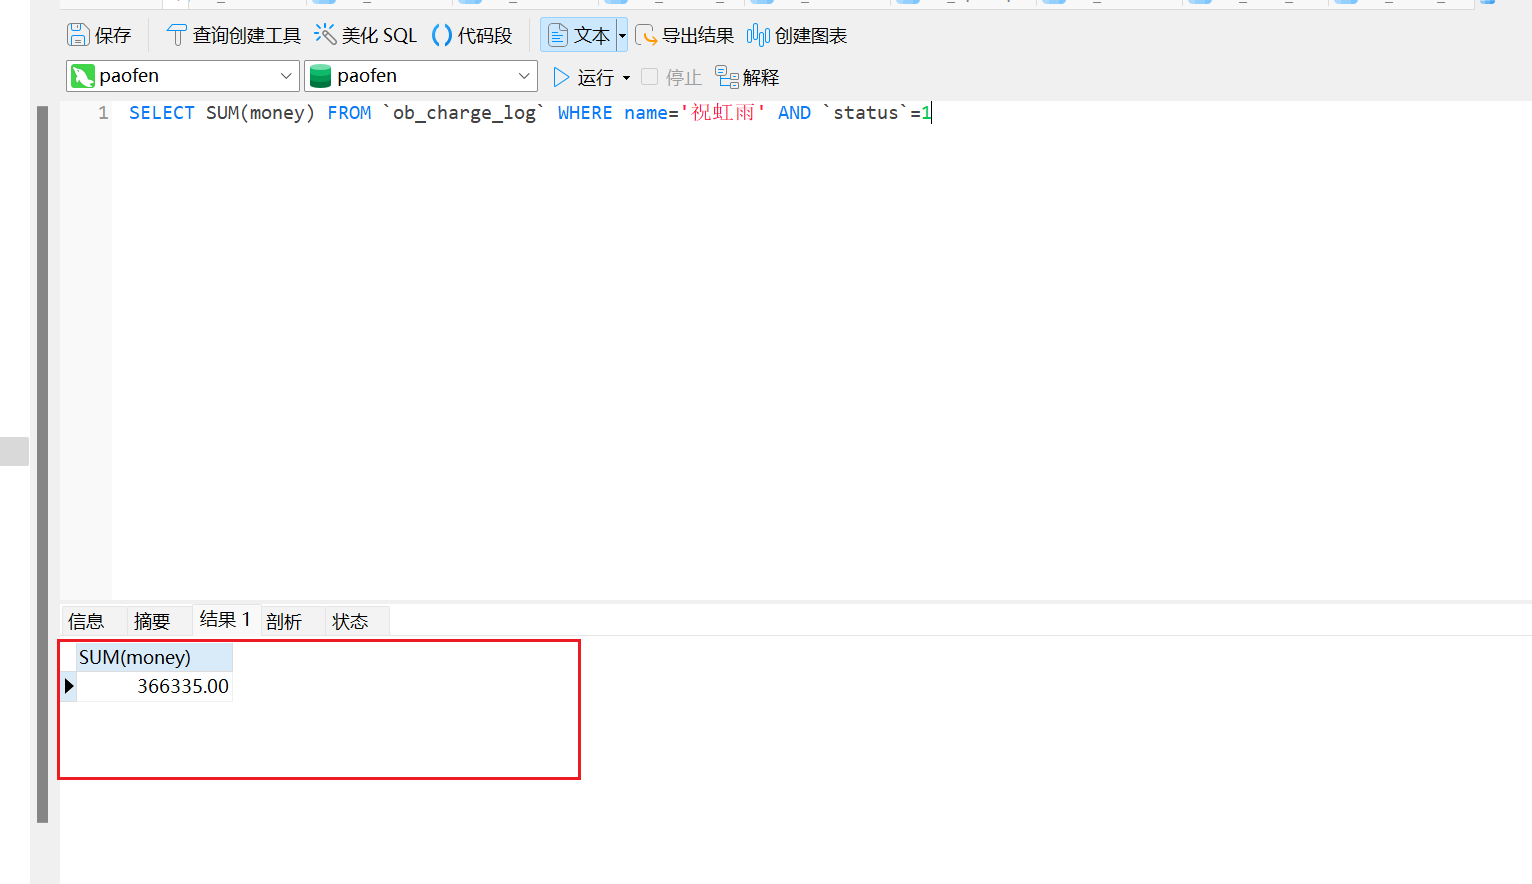Select the Status (状态) tab
Image resolution: width=1532 pixels, height=884 pixels.
[350, 621]
